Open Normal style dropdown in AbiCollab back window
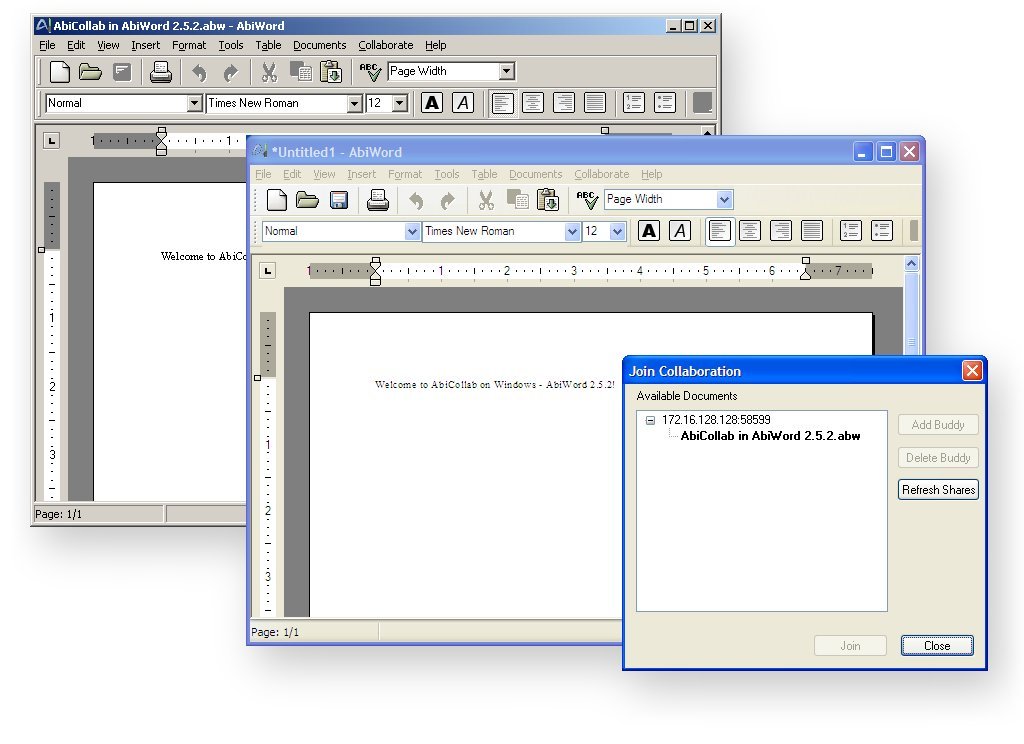1024x744 pixels. 195,103
